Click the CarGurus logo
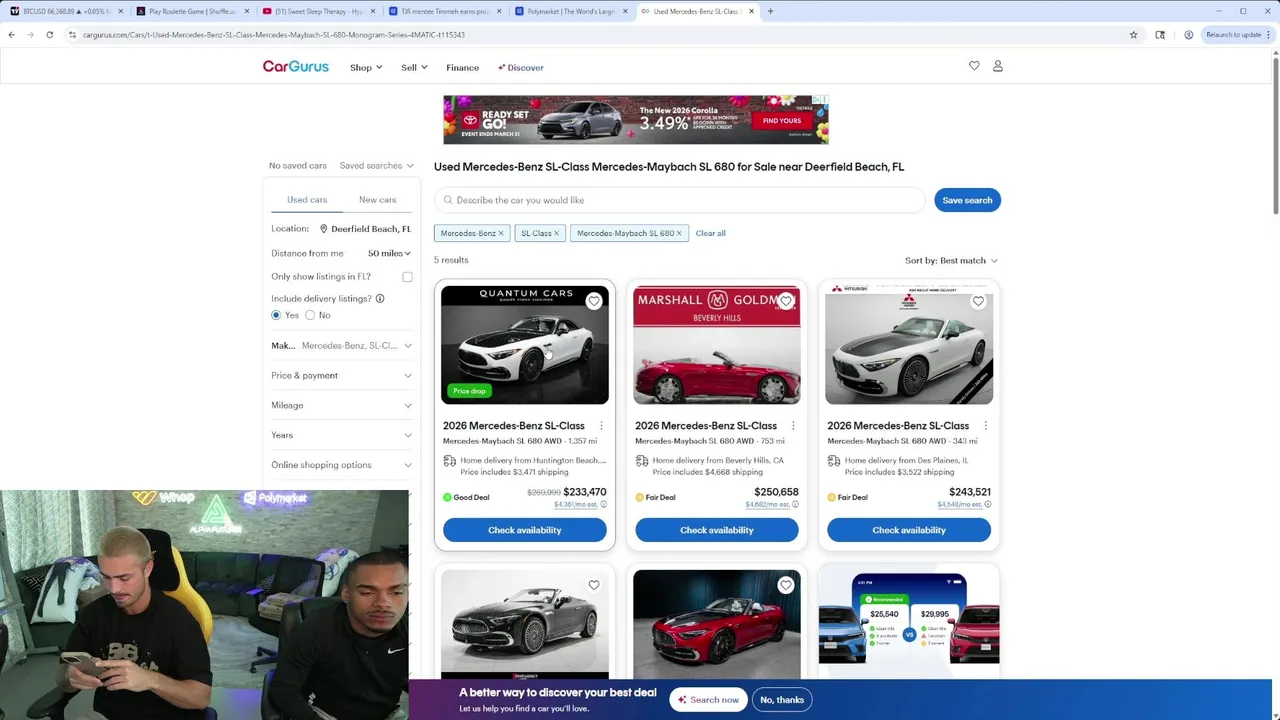This screenshot has width=1280, height=720. (295, 67)
